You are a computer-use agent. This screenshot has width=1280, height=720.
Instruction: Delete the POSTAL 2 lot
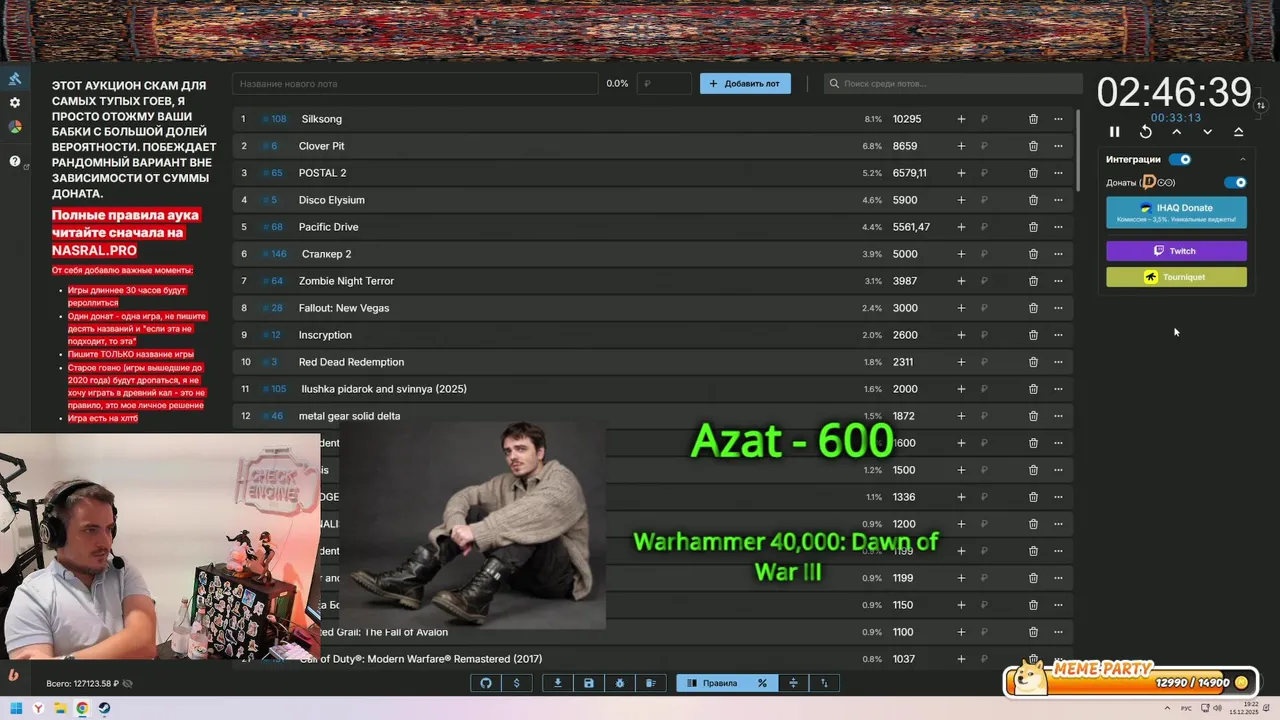tap(1033, 173)
